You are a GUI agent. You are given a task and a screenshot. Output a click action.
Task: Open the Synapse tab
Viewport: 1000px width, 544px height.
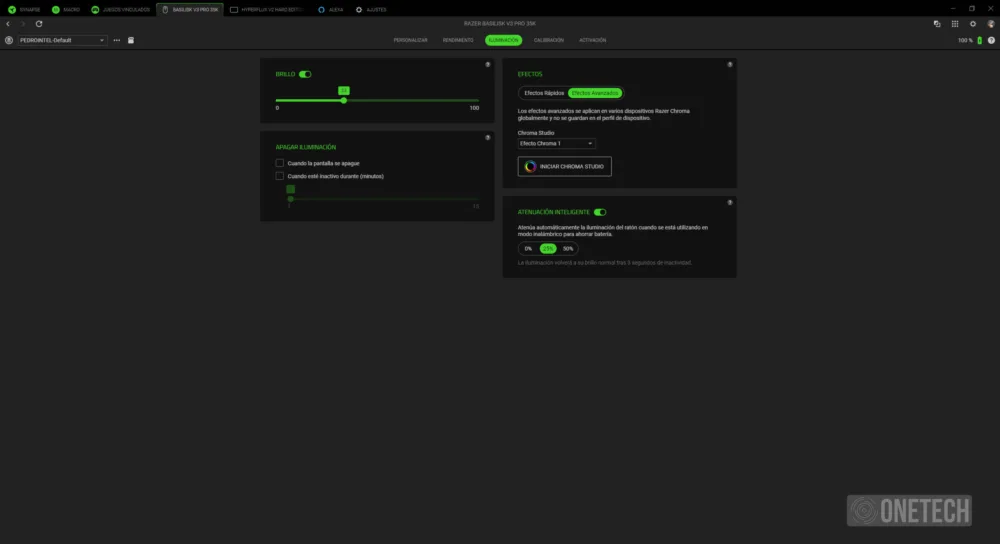24,10
